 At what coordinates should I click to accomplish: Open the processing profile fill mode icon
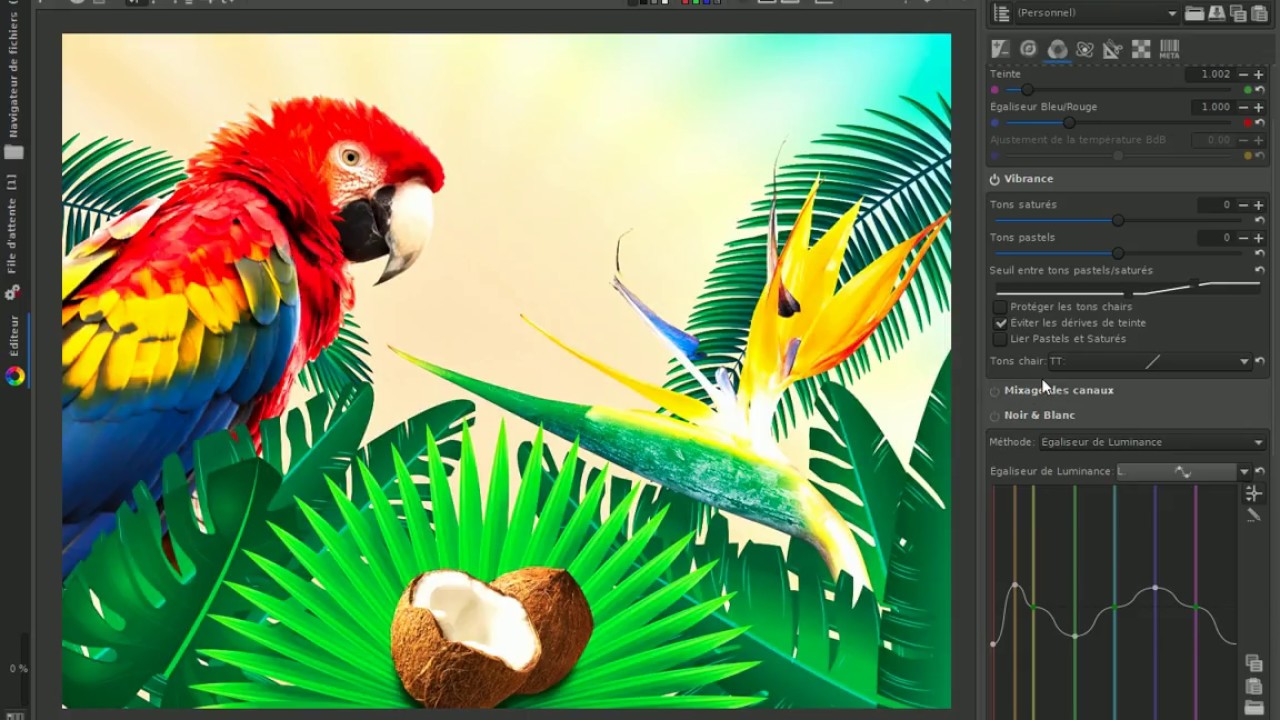[1001, 13]
